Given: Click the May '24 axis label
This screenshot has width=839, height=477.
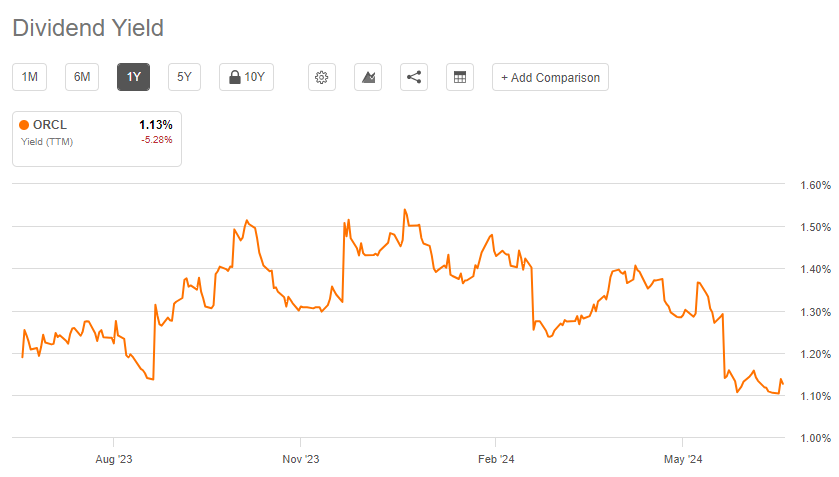Looking at the screenshot, I should pyautogui.click(x=683, y=459).
